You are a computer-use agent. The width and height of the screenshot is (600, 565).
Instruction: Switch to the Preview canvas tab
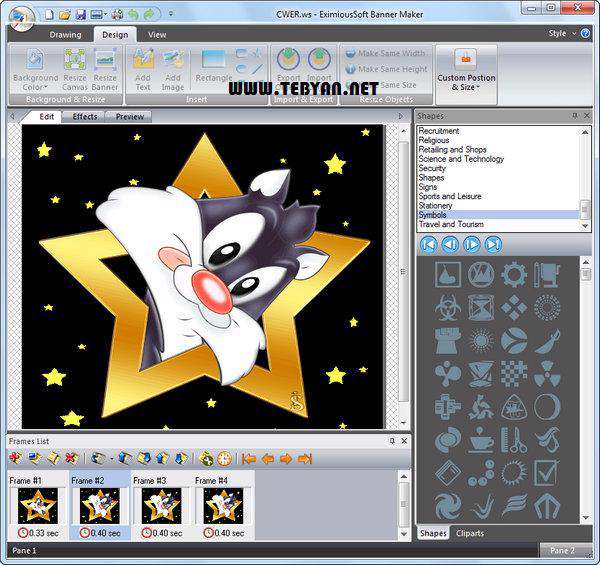click(x=129, y=117)
